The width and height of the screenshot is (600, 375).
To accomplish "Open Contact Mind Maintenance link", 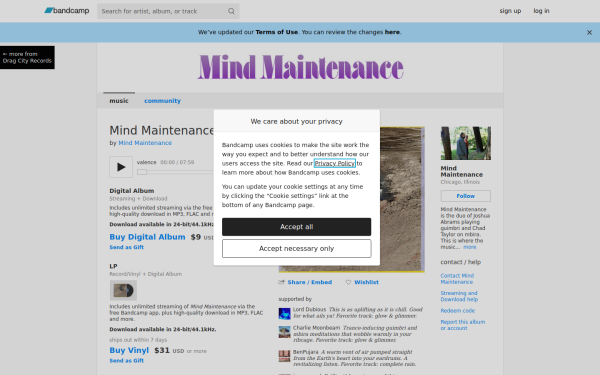I will point(457,279).
